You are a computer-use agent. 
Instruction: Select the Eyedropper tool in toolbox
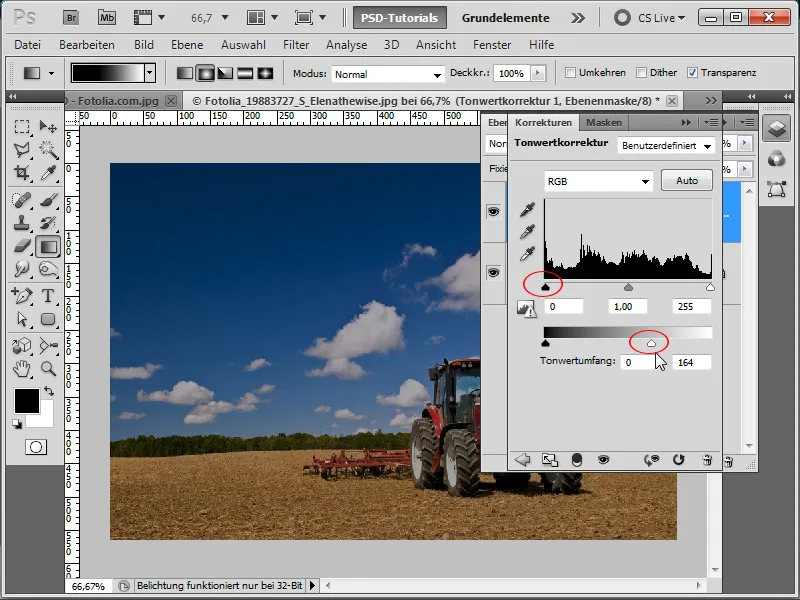[x=48, y=173]
